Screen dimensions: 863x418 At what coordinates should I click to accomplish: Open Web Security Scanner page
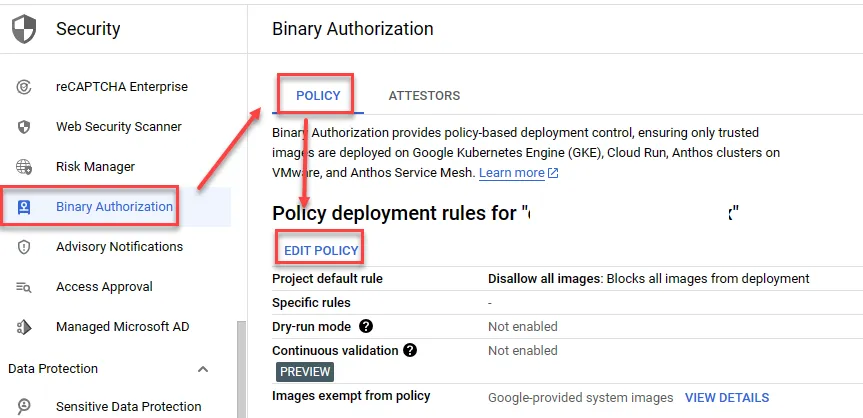coord(118,127)
